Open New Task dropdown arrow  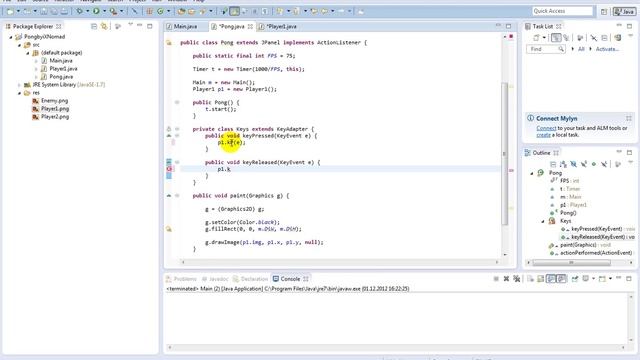[544, 38]
